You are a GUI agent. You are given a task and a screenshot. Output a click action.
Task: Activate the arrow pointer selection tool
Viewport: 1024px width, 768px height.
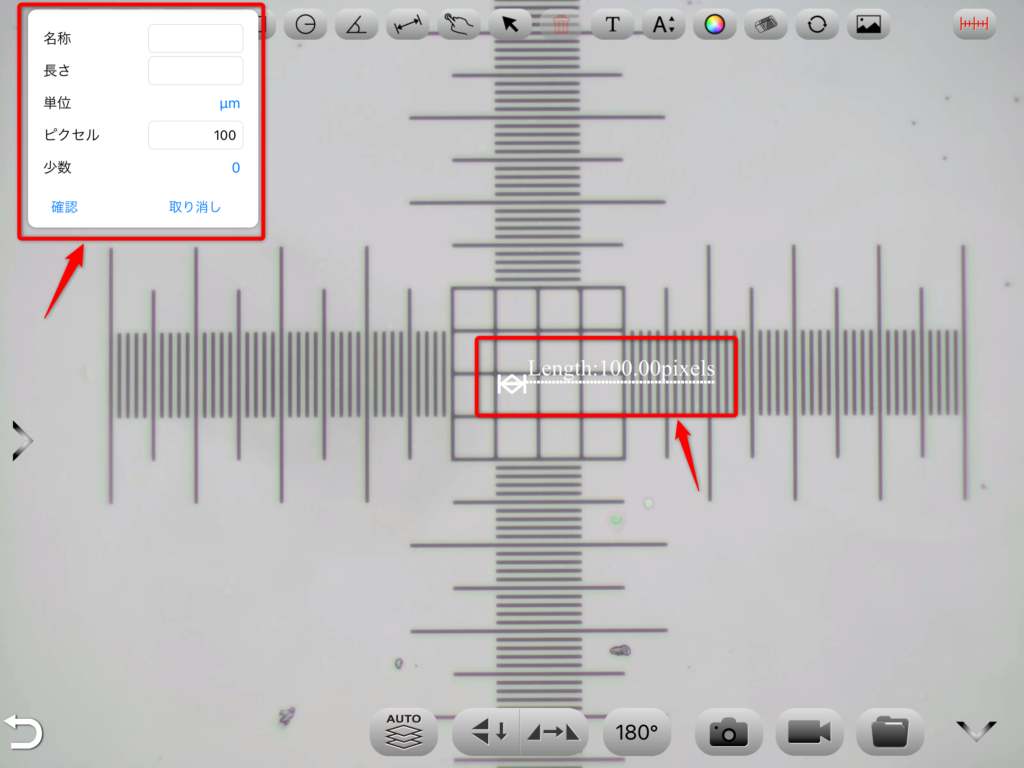point(510,25)
